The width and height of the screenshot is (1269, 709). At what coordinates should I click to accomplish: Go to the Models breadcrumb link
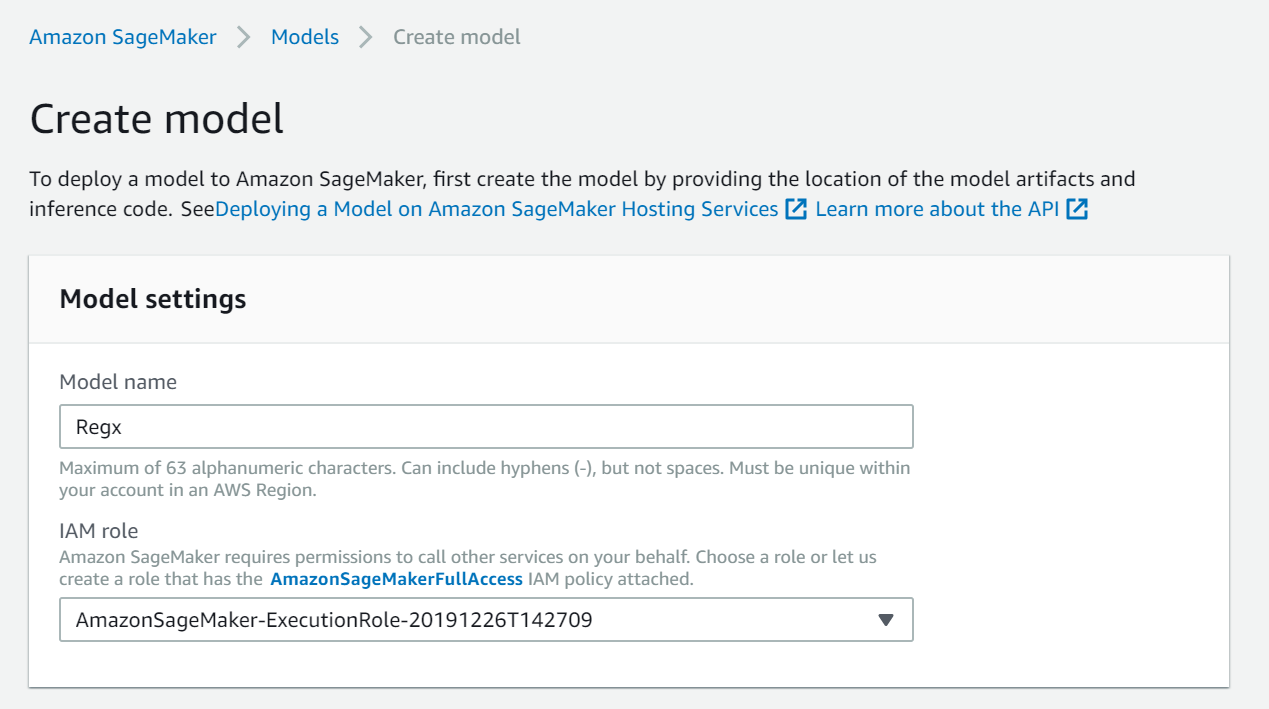pos(305,37)
